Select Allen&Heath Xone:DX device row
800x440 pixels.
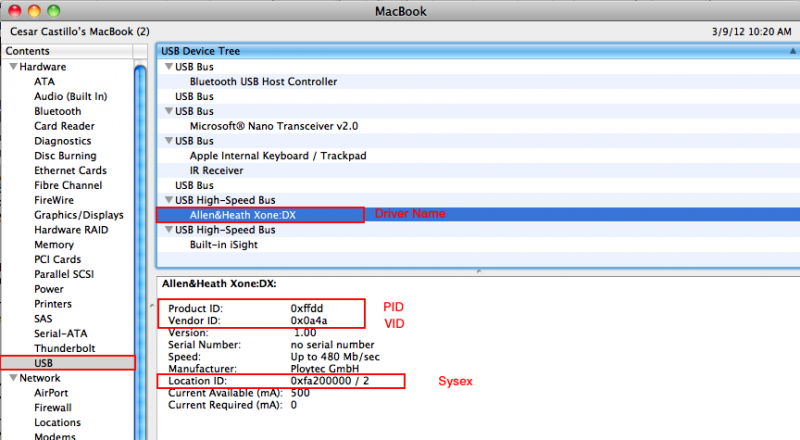pyautogui.click(x=479, y=215)
